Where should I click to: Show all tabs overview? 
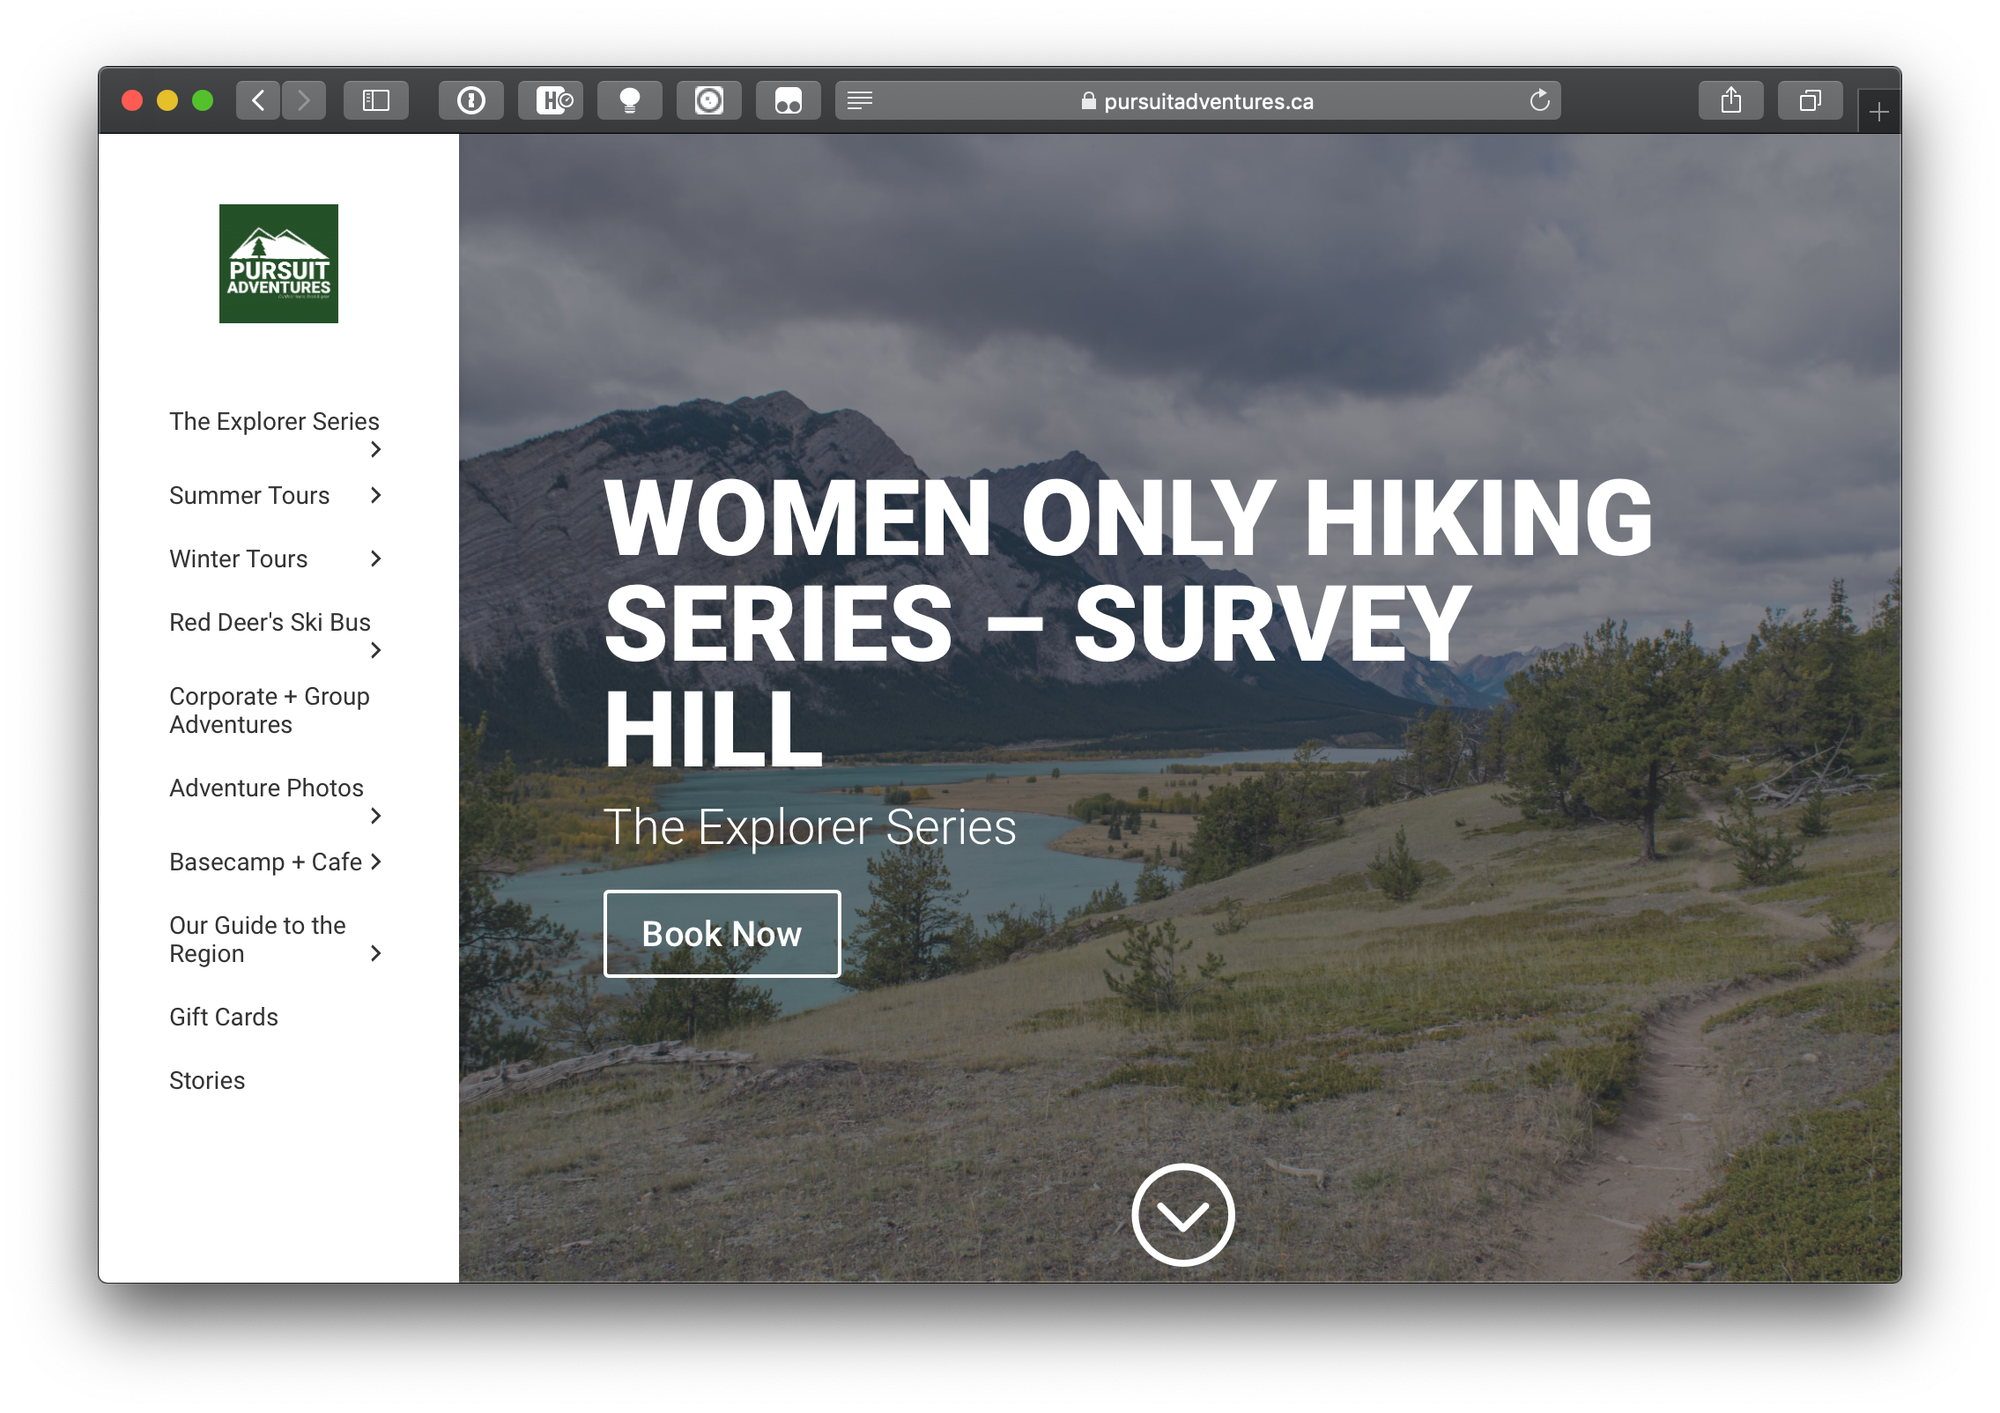(x=1810, y=100)
